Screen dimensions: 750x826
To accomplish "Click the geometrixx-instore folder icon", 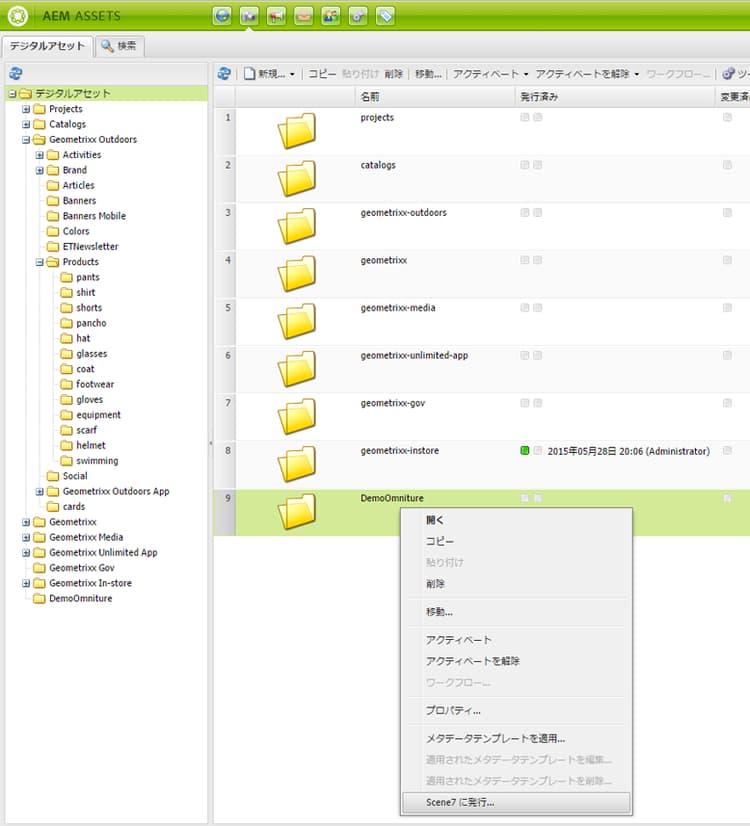I will 297,464.
